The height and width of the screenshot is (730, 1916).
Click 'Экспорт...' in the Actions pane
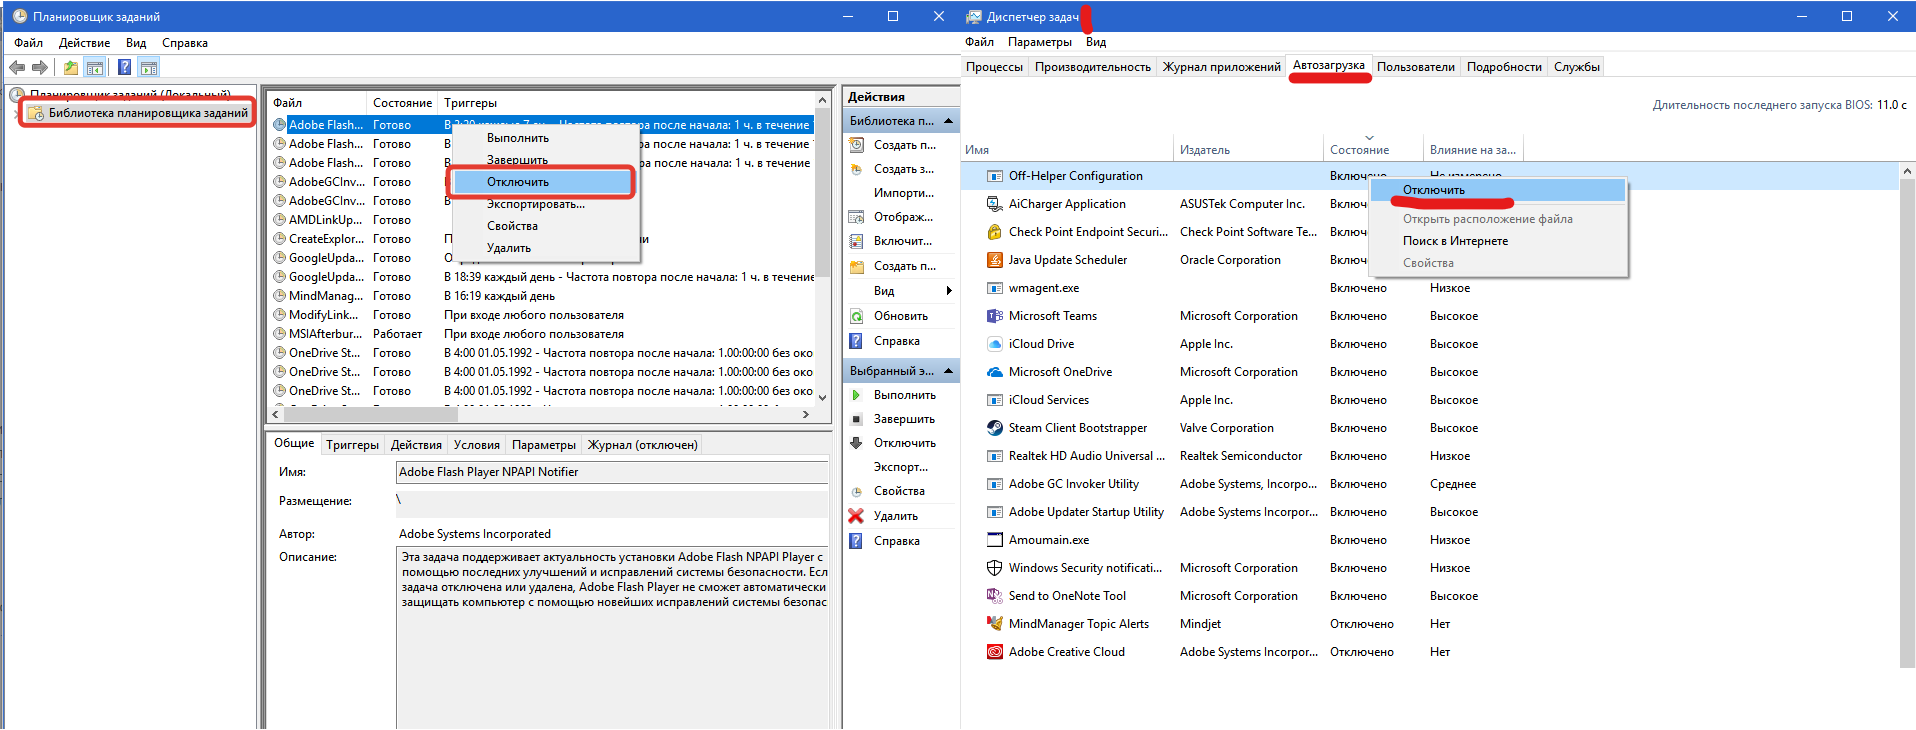901,467
